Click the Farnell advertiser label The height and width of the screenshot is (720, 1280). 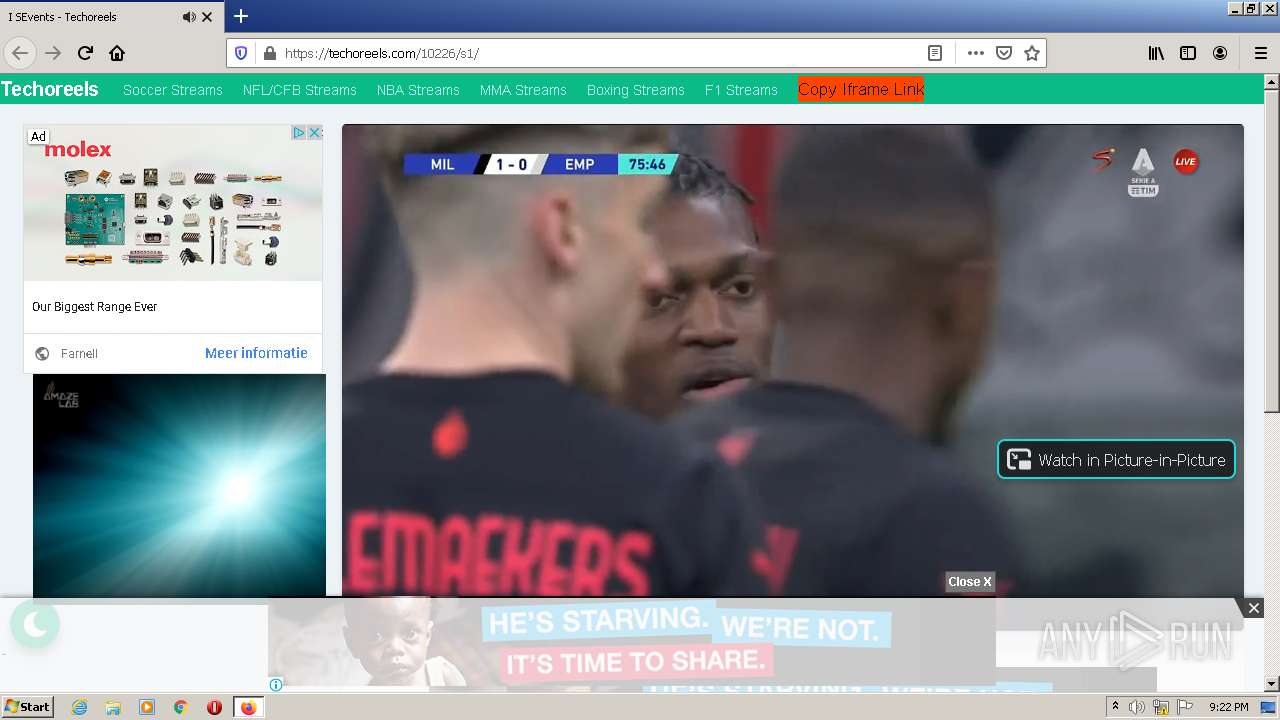coord(79,354)
